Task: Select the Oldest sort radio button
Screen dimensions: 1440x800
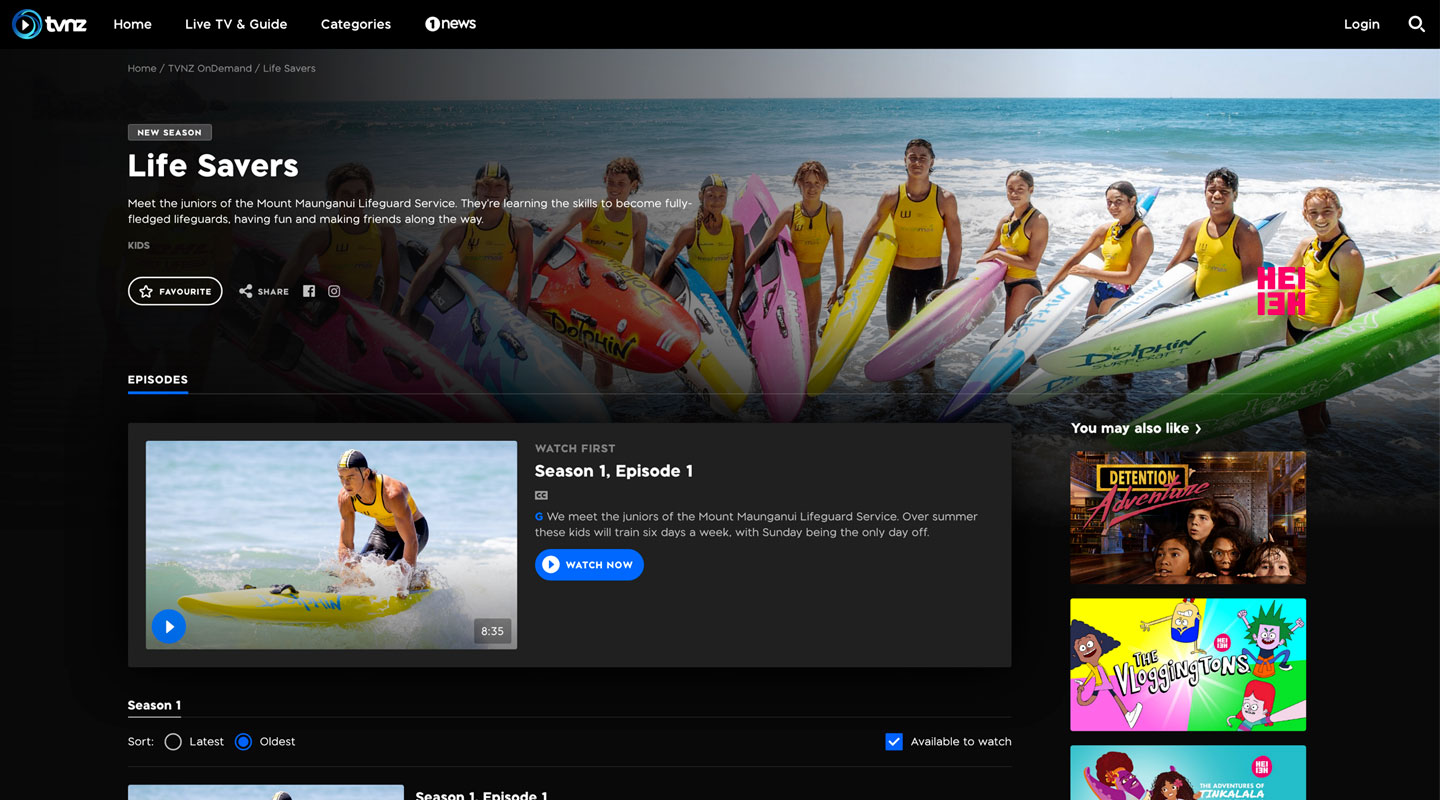Action: tap(243, 742)
